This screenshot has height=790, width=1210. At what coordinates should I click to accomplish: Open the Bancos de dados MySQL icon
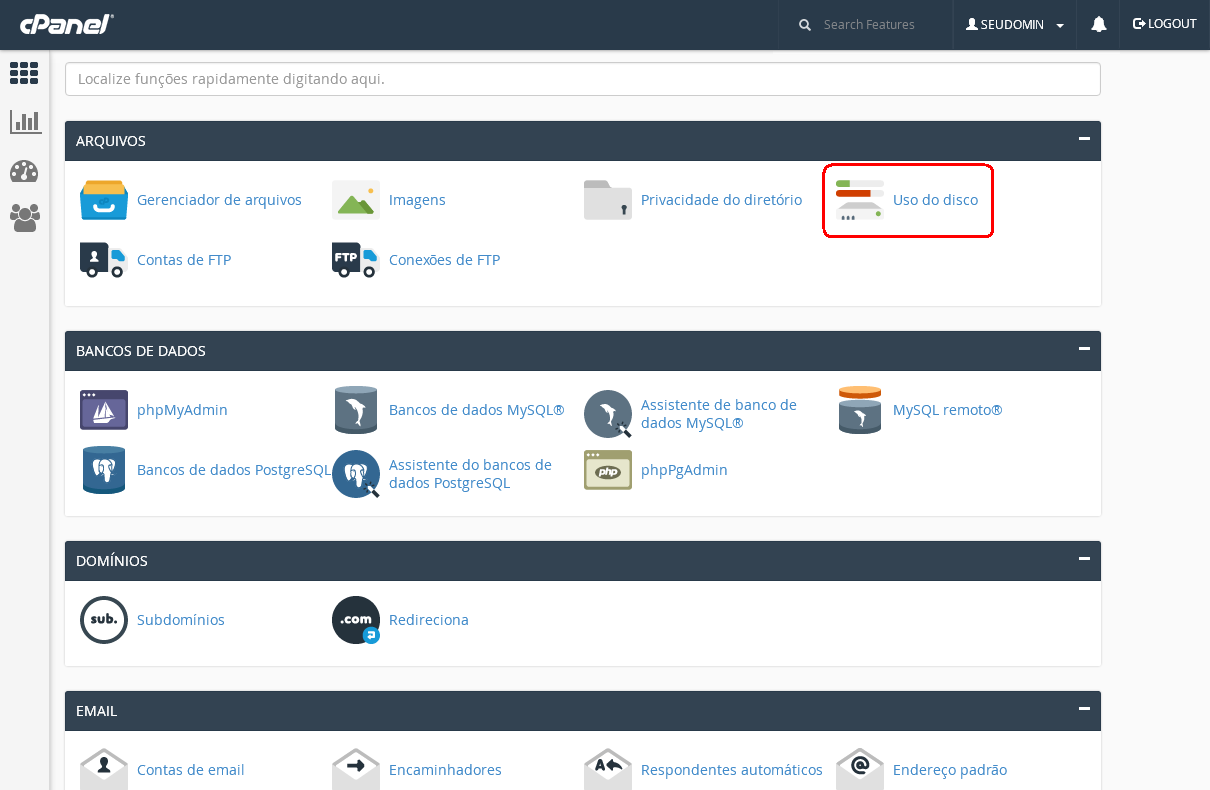click(356, 410)
